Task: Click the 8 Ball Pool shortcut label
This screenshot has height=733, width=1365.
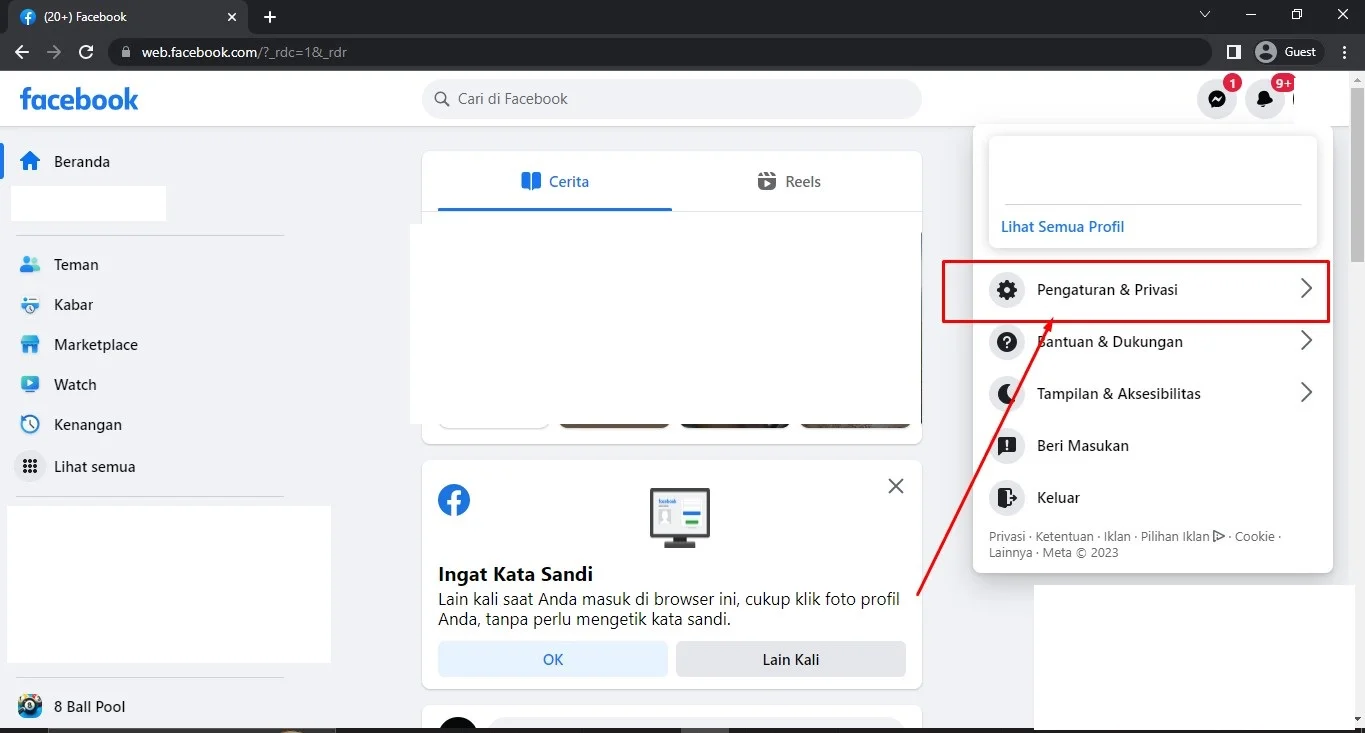Action: pyautogui.click(x=90, y=707)
